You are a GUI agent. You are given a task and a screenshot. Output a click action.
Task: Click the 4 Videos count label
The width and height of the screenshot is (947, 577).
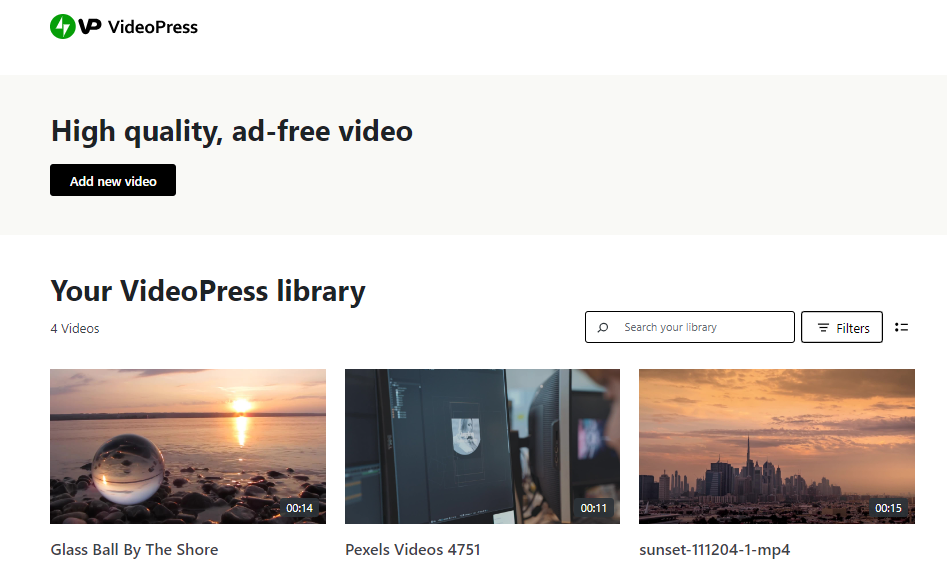(75, 329)
